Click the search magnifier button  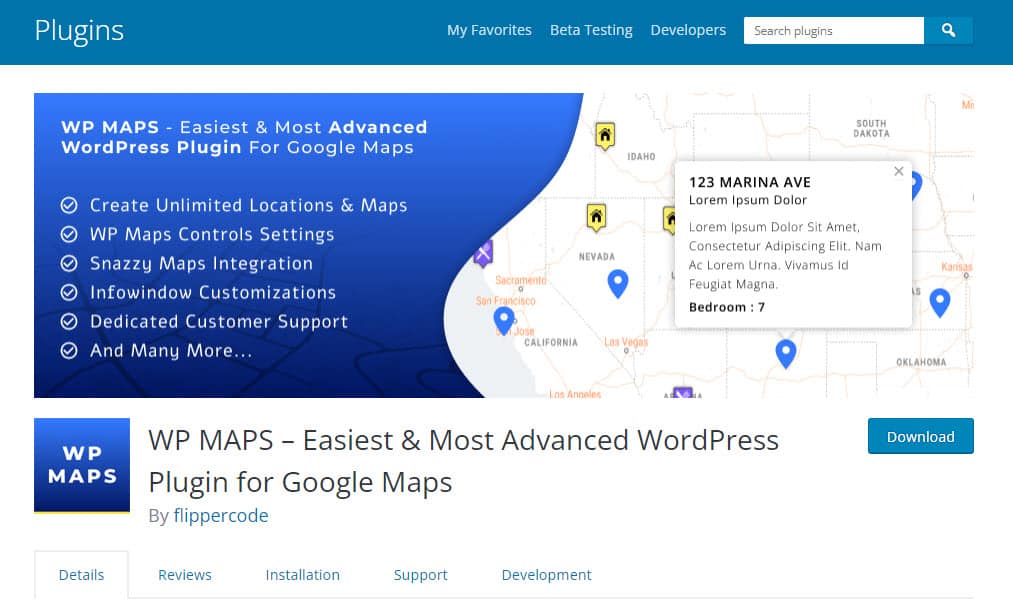tap(948, 30)
